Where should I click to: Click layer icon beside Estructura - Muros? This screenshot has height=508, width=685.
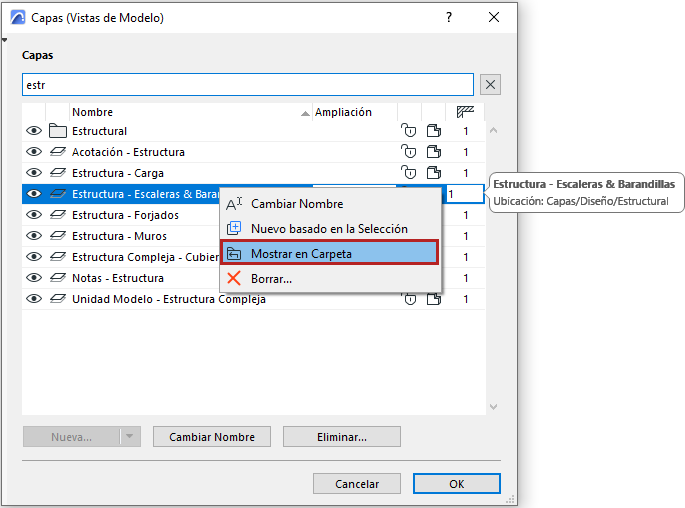coord(58,235)
